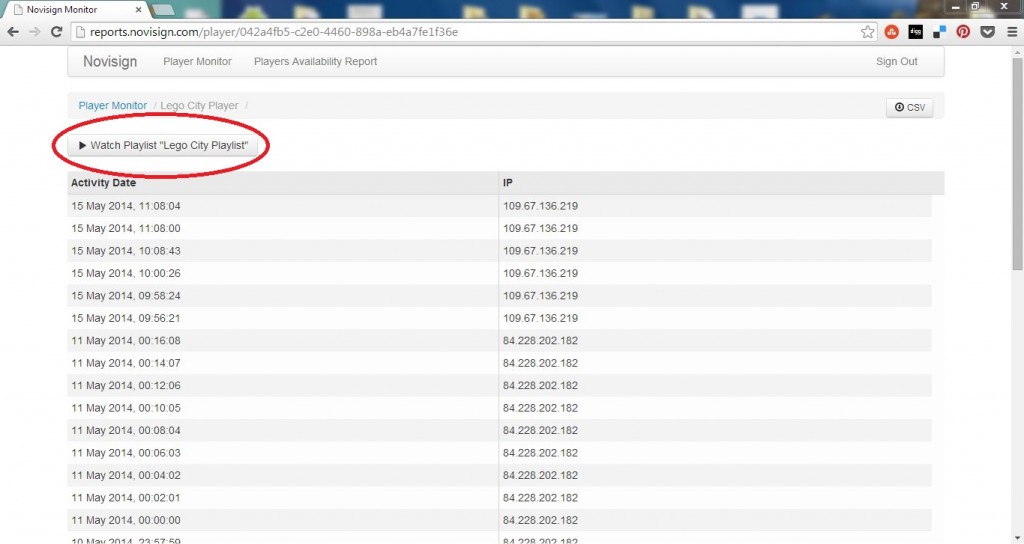Select row 11 May 2014, 00:08:04

(500, 430)
